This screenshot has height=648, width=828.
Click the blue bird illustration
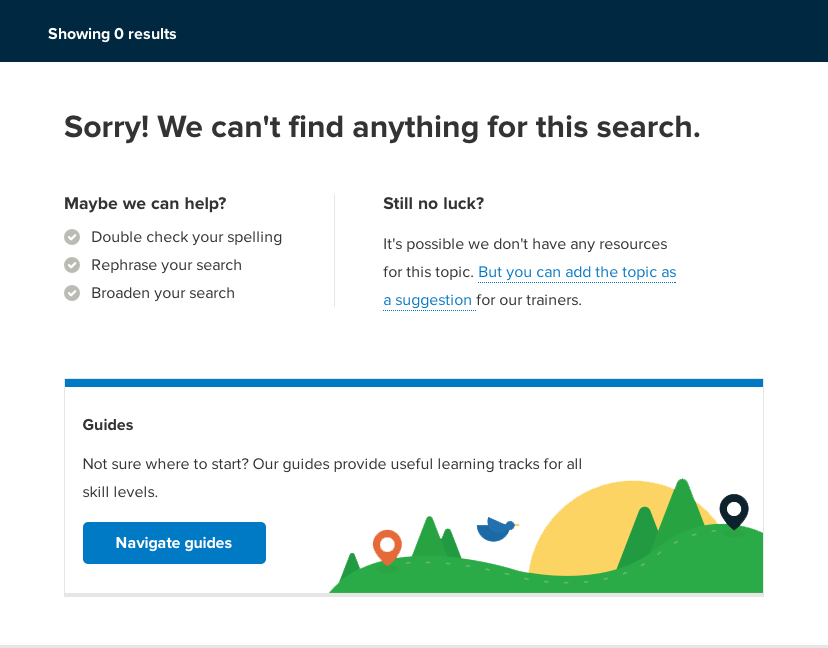coord(495,528)
